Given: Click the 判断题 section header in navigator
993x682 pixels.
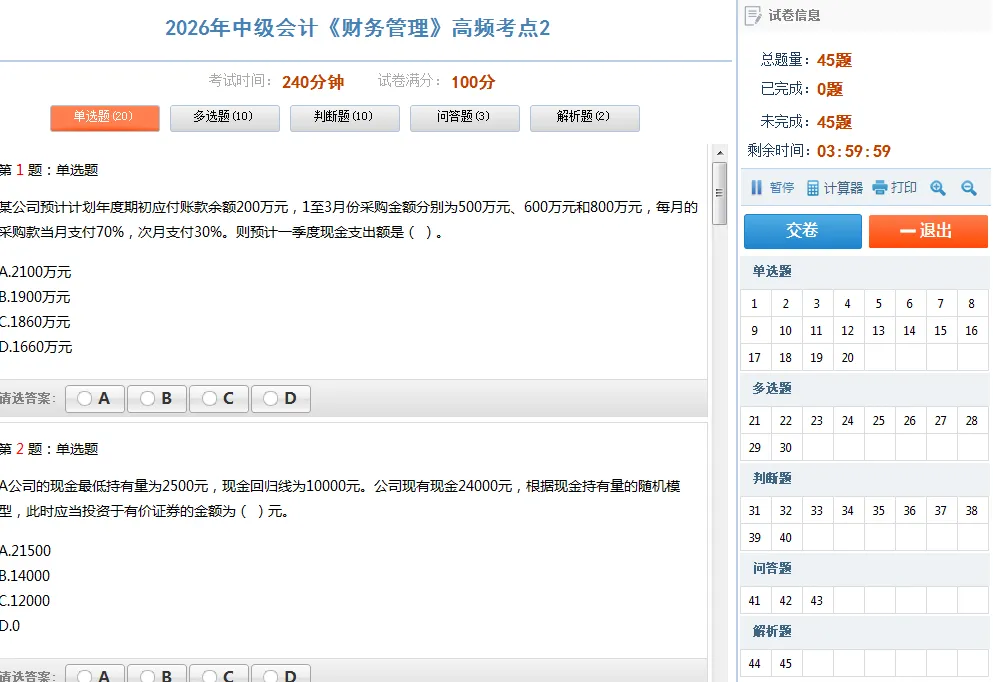Looking at the screenshot, I should click(x=772, y=478).
